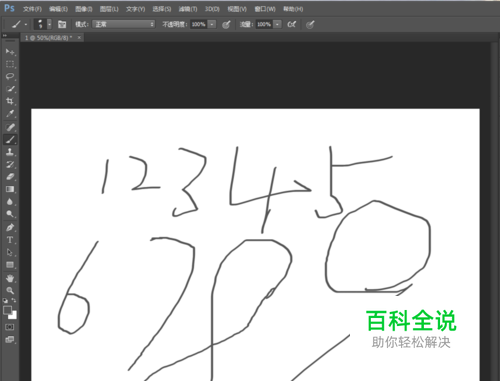Reset default foreground and background colors

[x=5, y=300]
